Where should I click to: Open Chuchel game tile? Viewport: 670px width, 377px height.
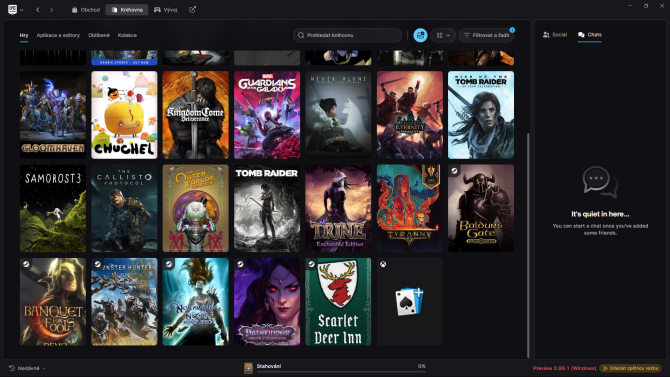[124, 115]
